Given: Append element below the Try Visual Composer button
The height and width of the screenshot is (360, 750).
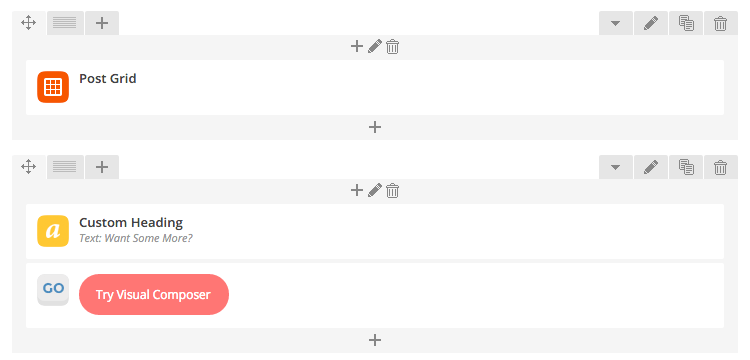Looking at the screenshot, I should coord(375,340).
